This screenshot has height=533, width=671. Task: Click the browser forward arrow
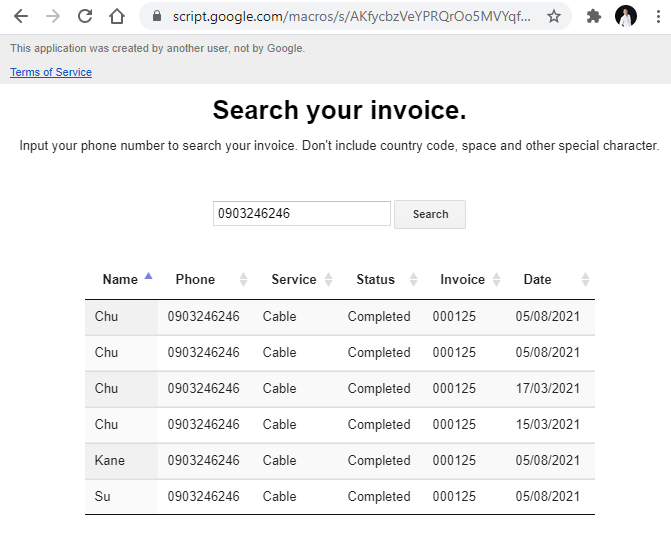(53, 16)
